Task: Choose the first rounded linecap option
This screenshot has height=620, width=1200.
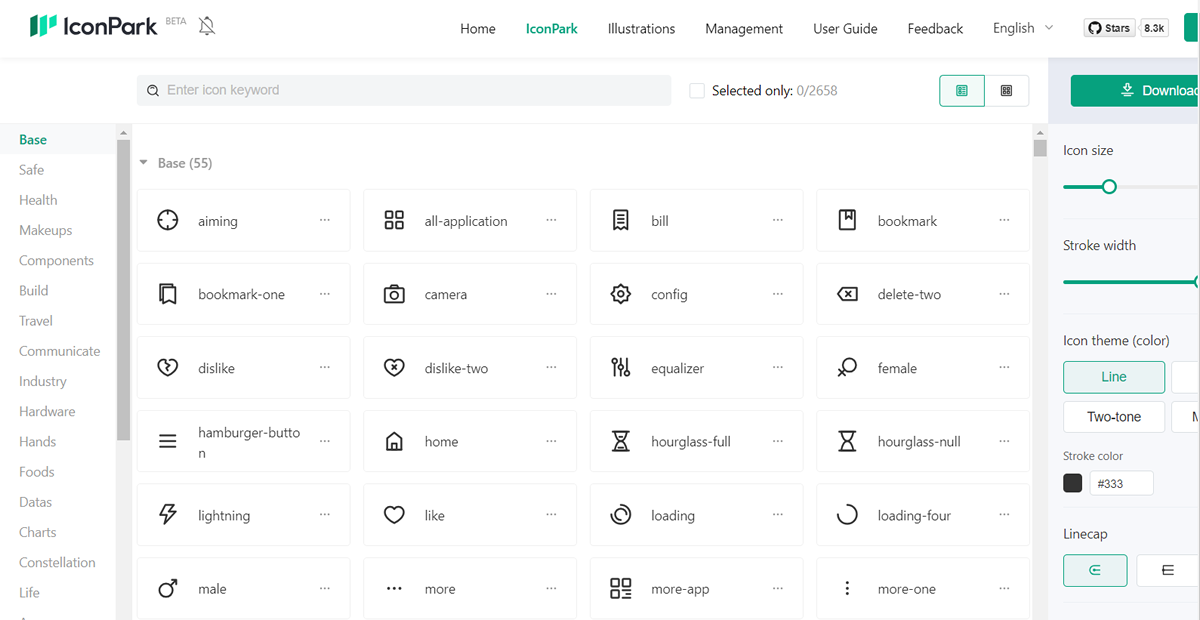Action: (x=1095, y=570)
